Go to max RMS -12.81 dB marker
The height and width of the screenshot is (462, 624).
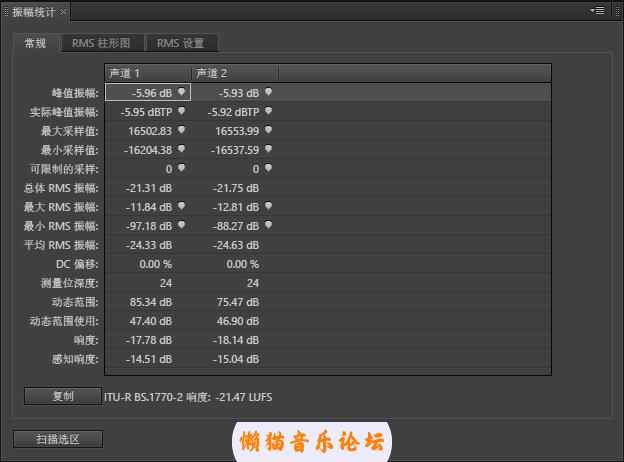[269, 206]
